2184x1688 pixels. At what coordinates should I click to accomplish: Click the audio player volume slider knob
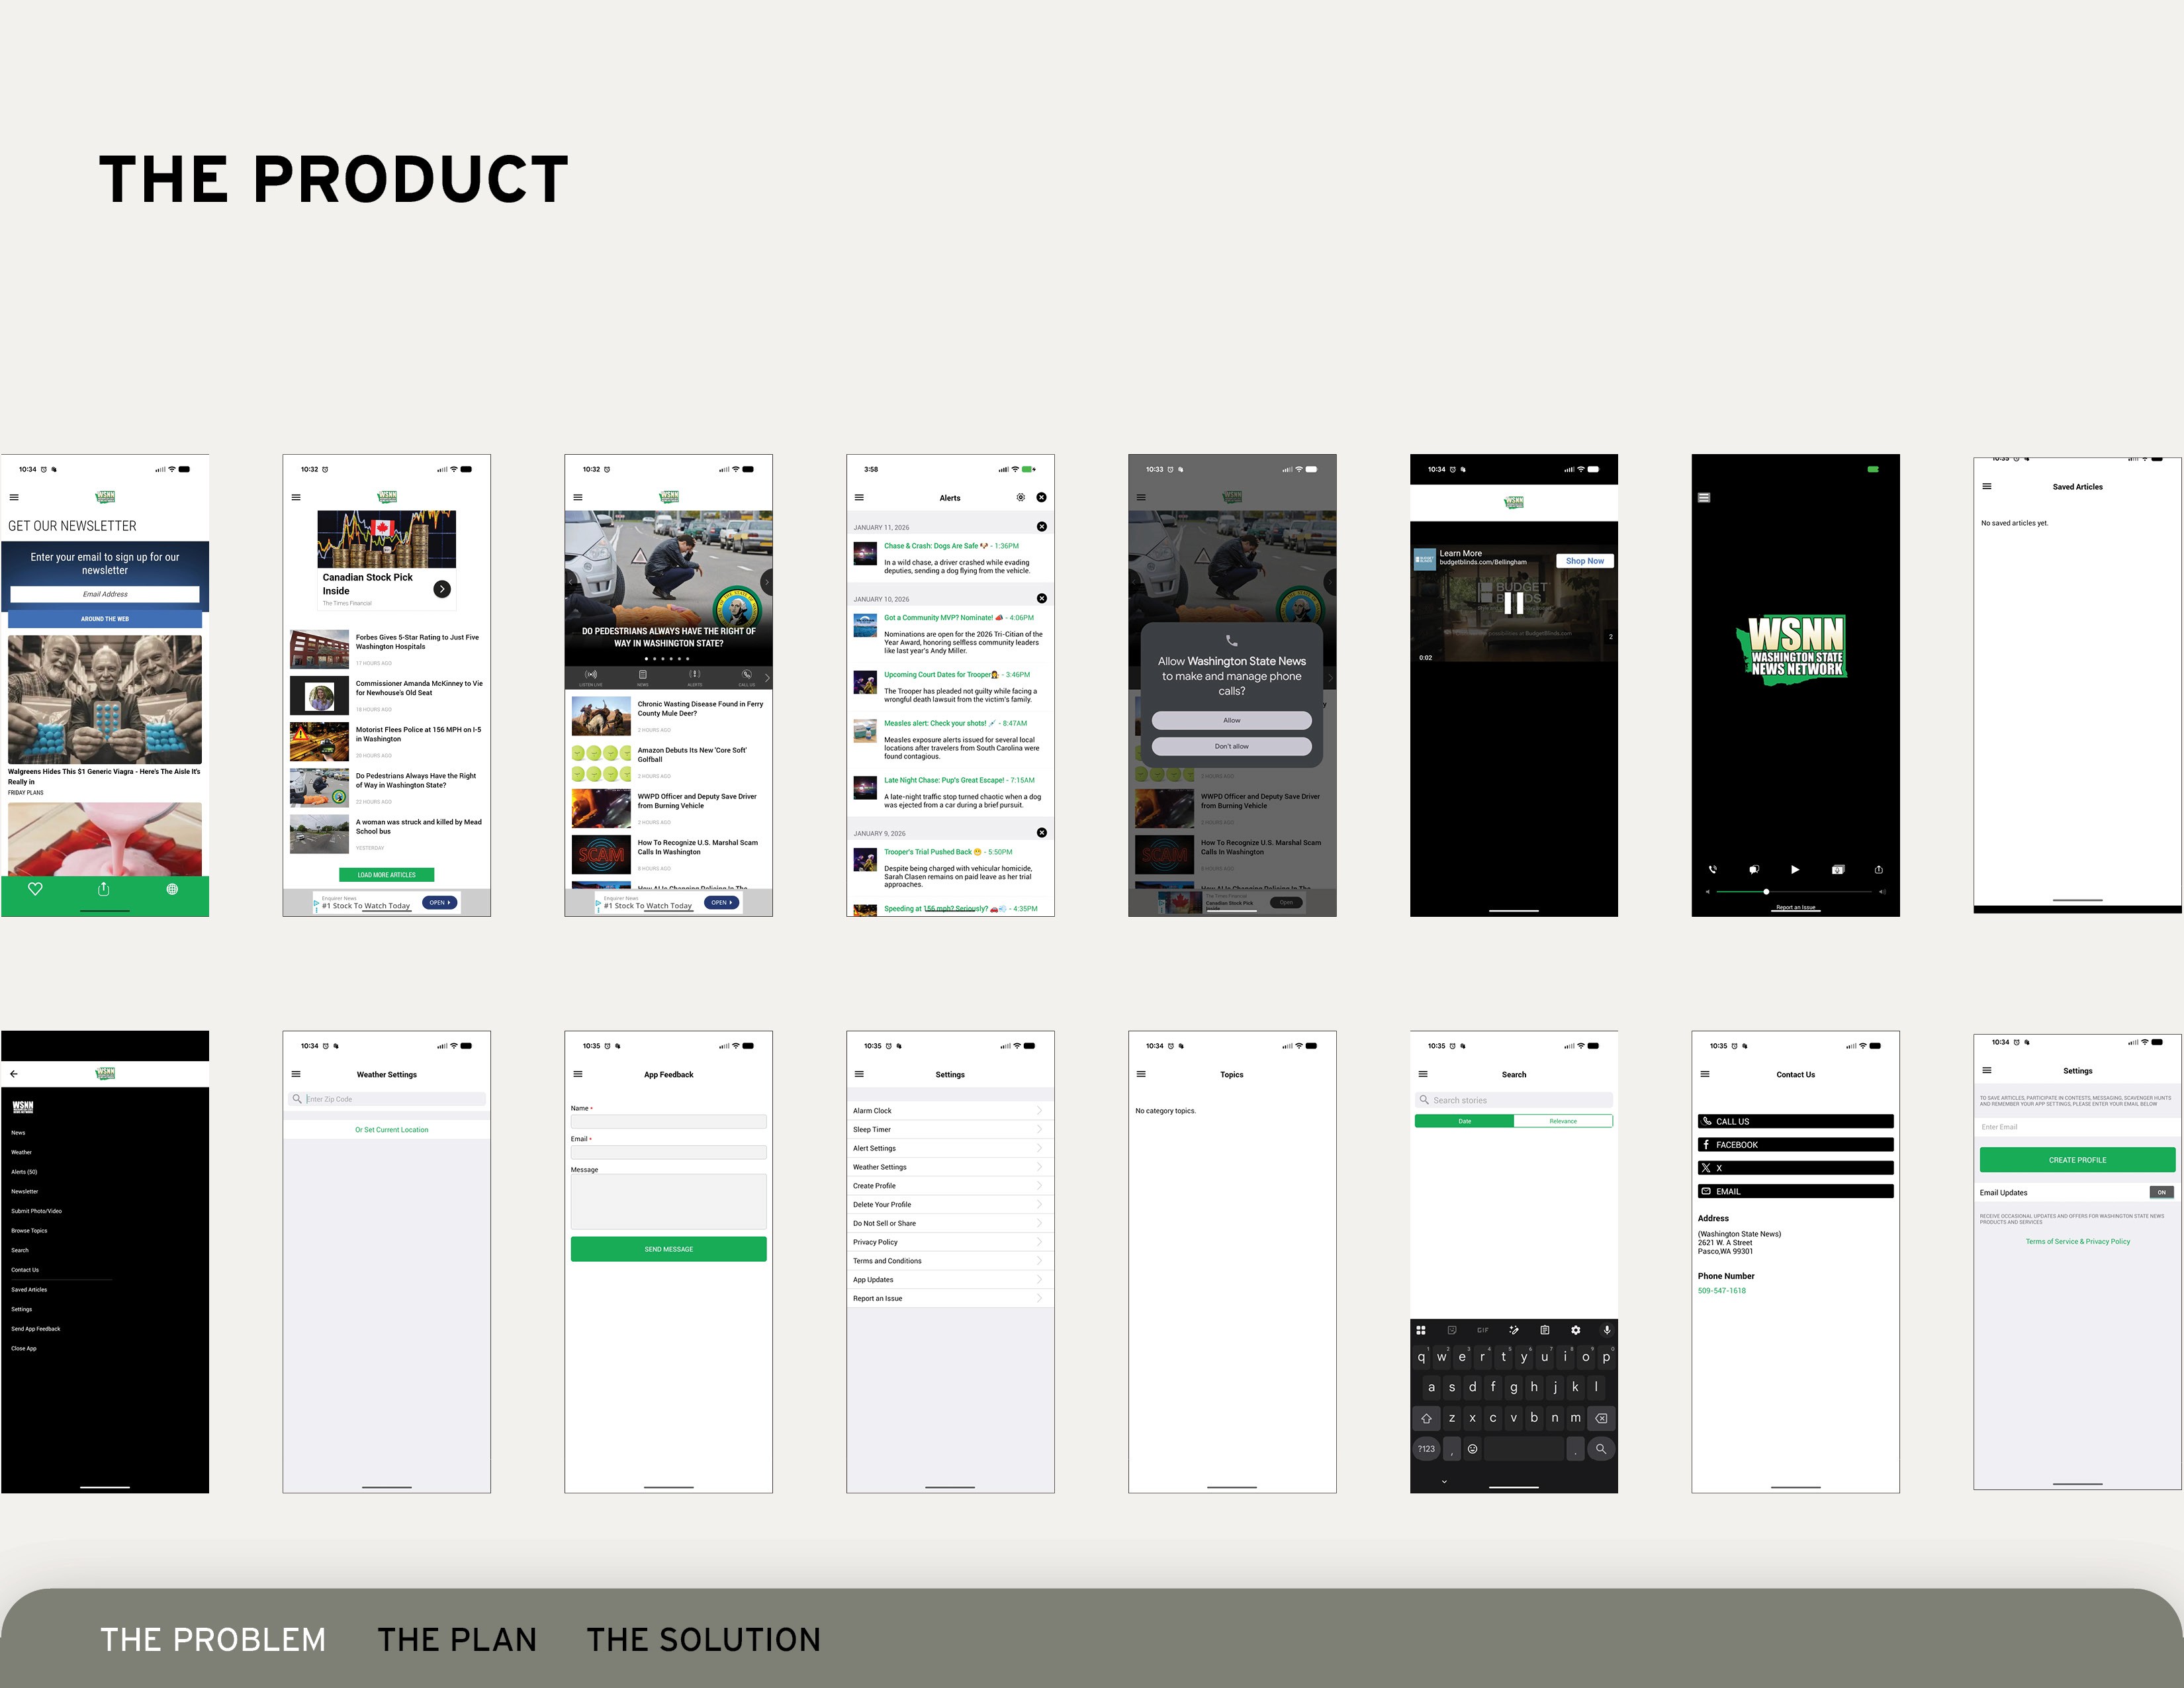[x=1766, y=891]
